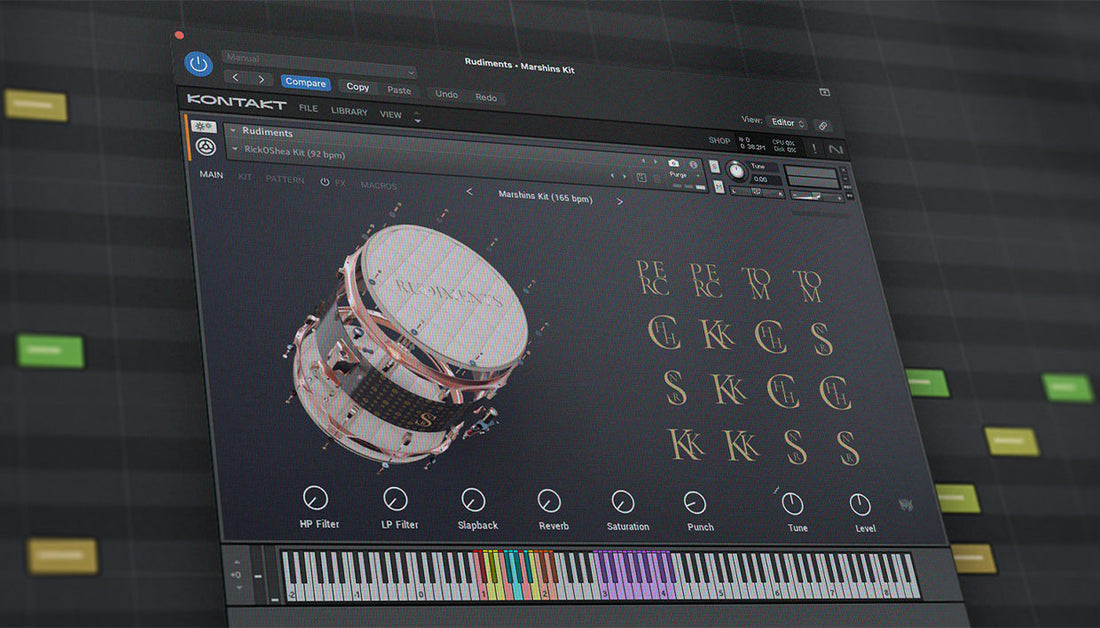The width and height of the screenshot is (1100, 628).
Task: Click the Tune value field showing 0.00
Action: click(x=762, y=180)
